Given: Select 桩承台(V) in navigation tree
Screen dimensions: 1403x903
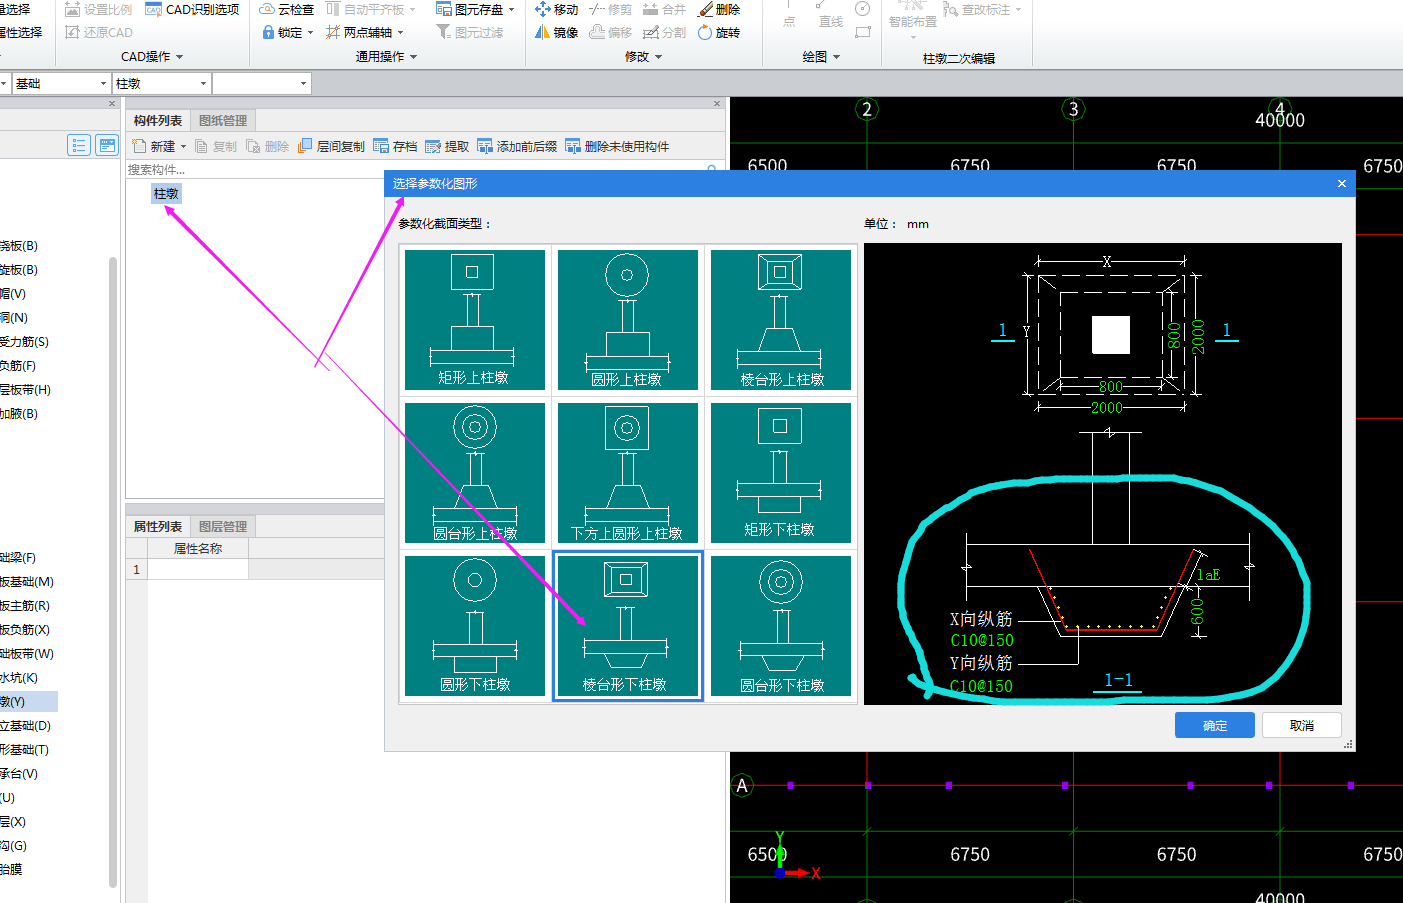Looking at the screenshot, I should (19, 774).
